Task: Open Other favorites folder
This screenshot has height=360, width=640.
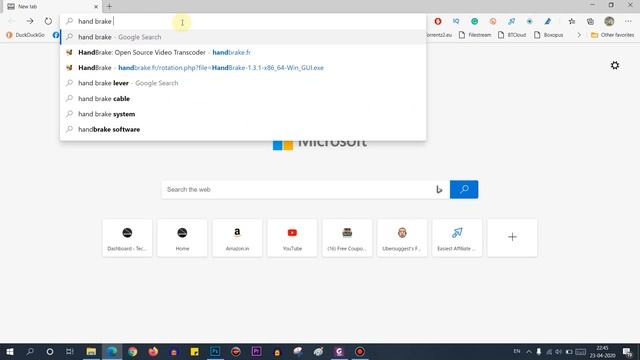Action: point(612,35)
